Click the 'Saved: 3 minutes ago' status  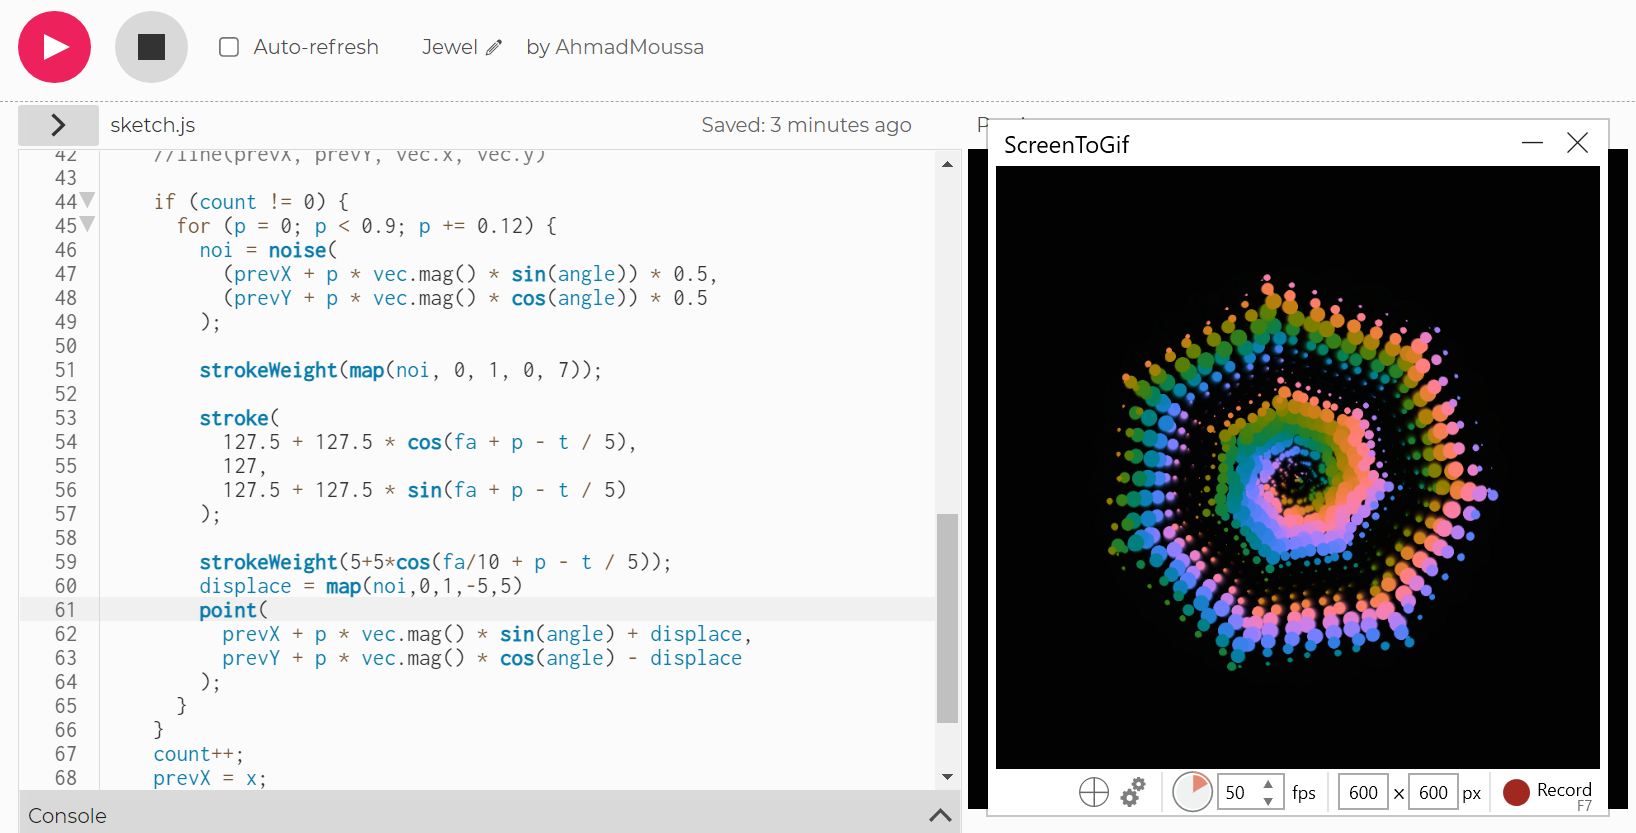(x=806, y=125)
